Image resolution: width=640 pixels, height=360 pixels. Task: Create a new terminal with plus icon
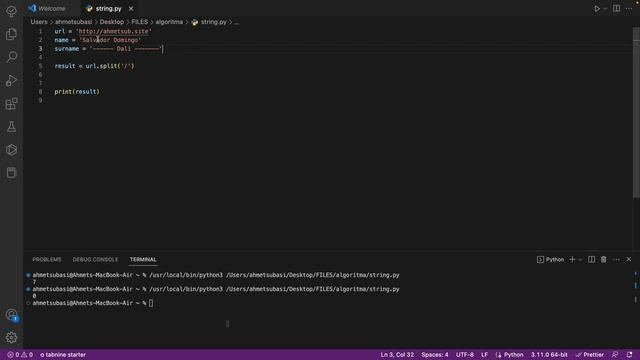coord(572,260)
